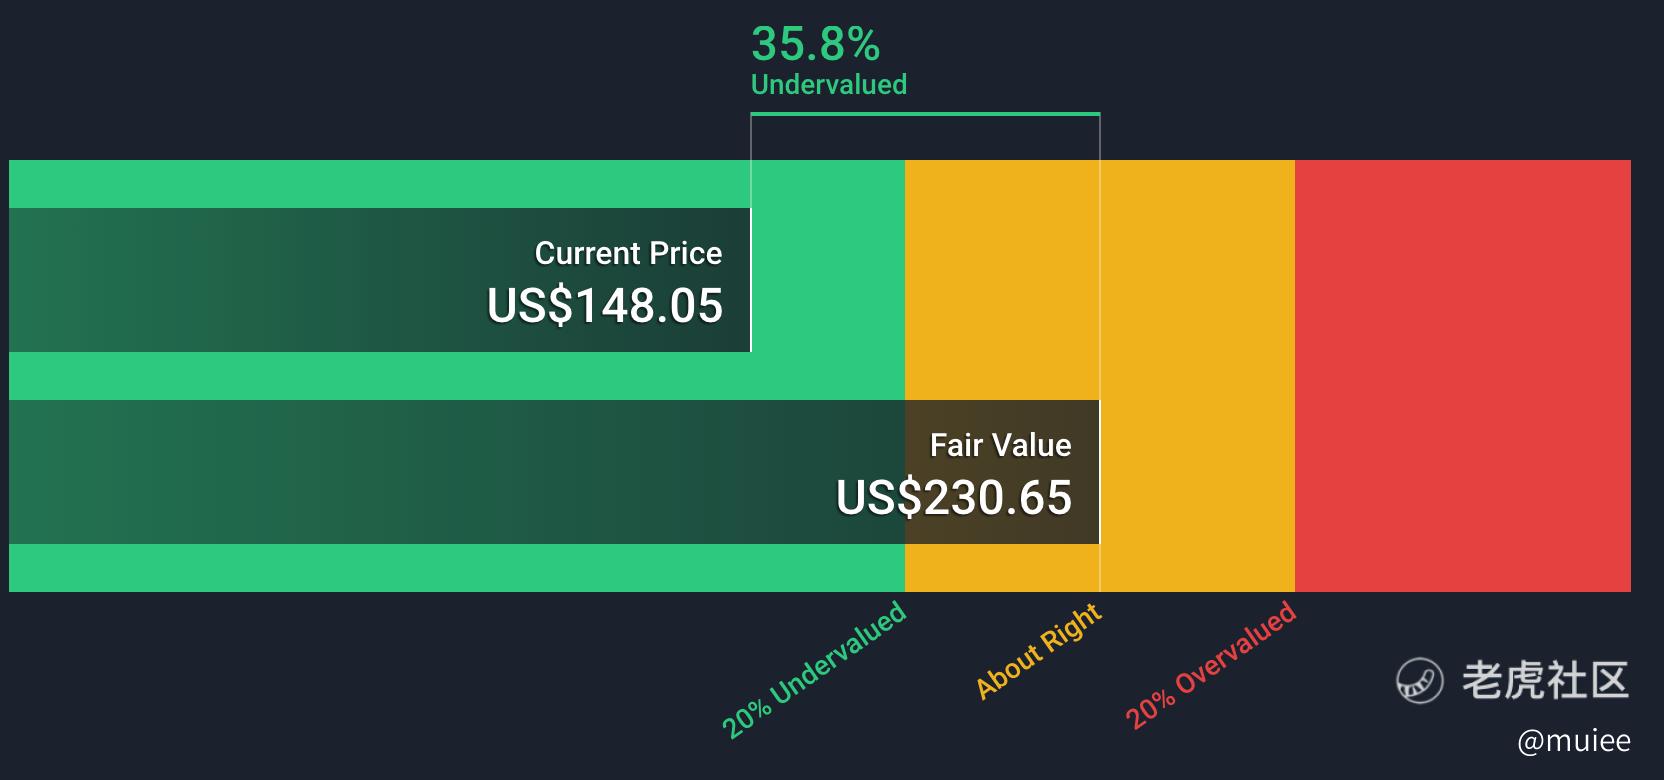
Task: Select the US$148.05 price value
Action: click(x=605, y=306)
